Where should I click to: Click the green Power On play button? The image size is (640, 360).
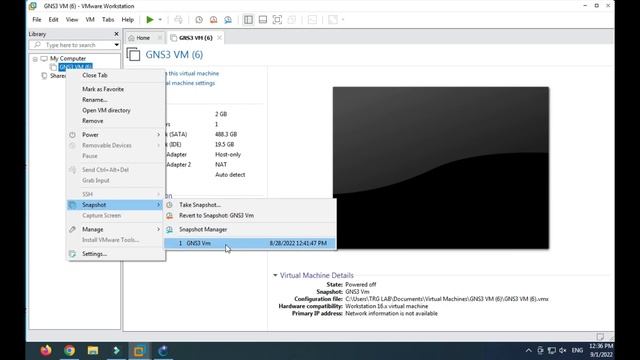click(x=150, y=20)
